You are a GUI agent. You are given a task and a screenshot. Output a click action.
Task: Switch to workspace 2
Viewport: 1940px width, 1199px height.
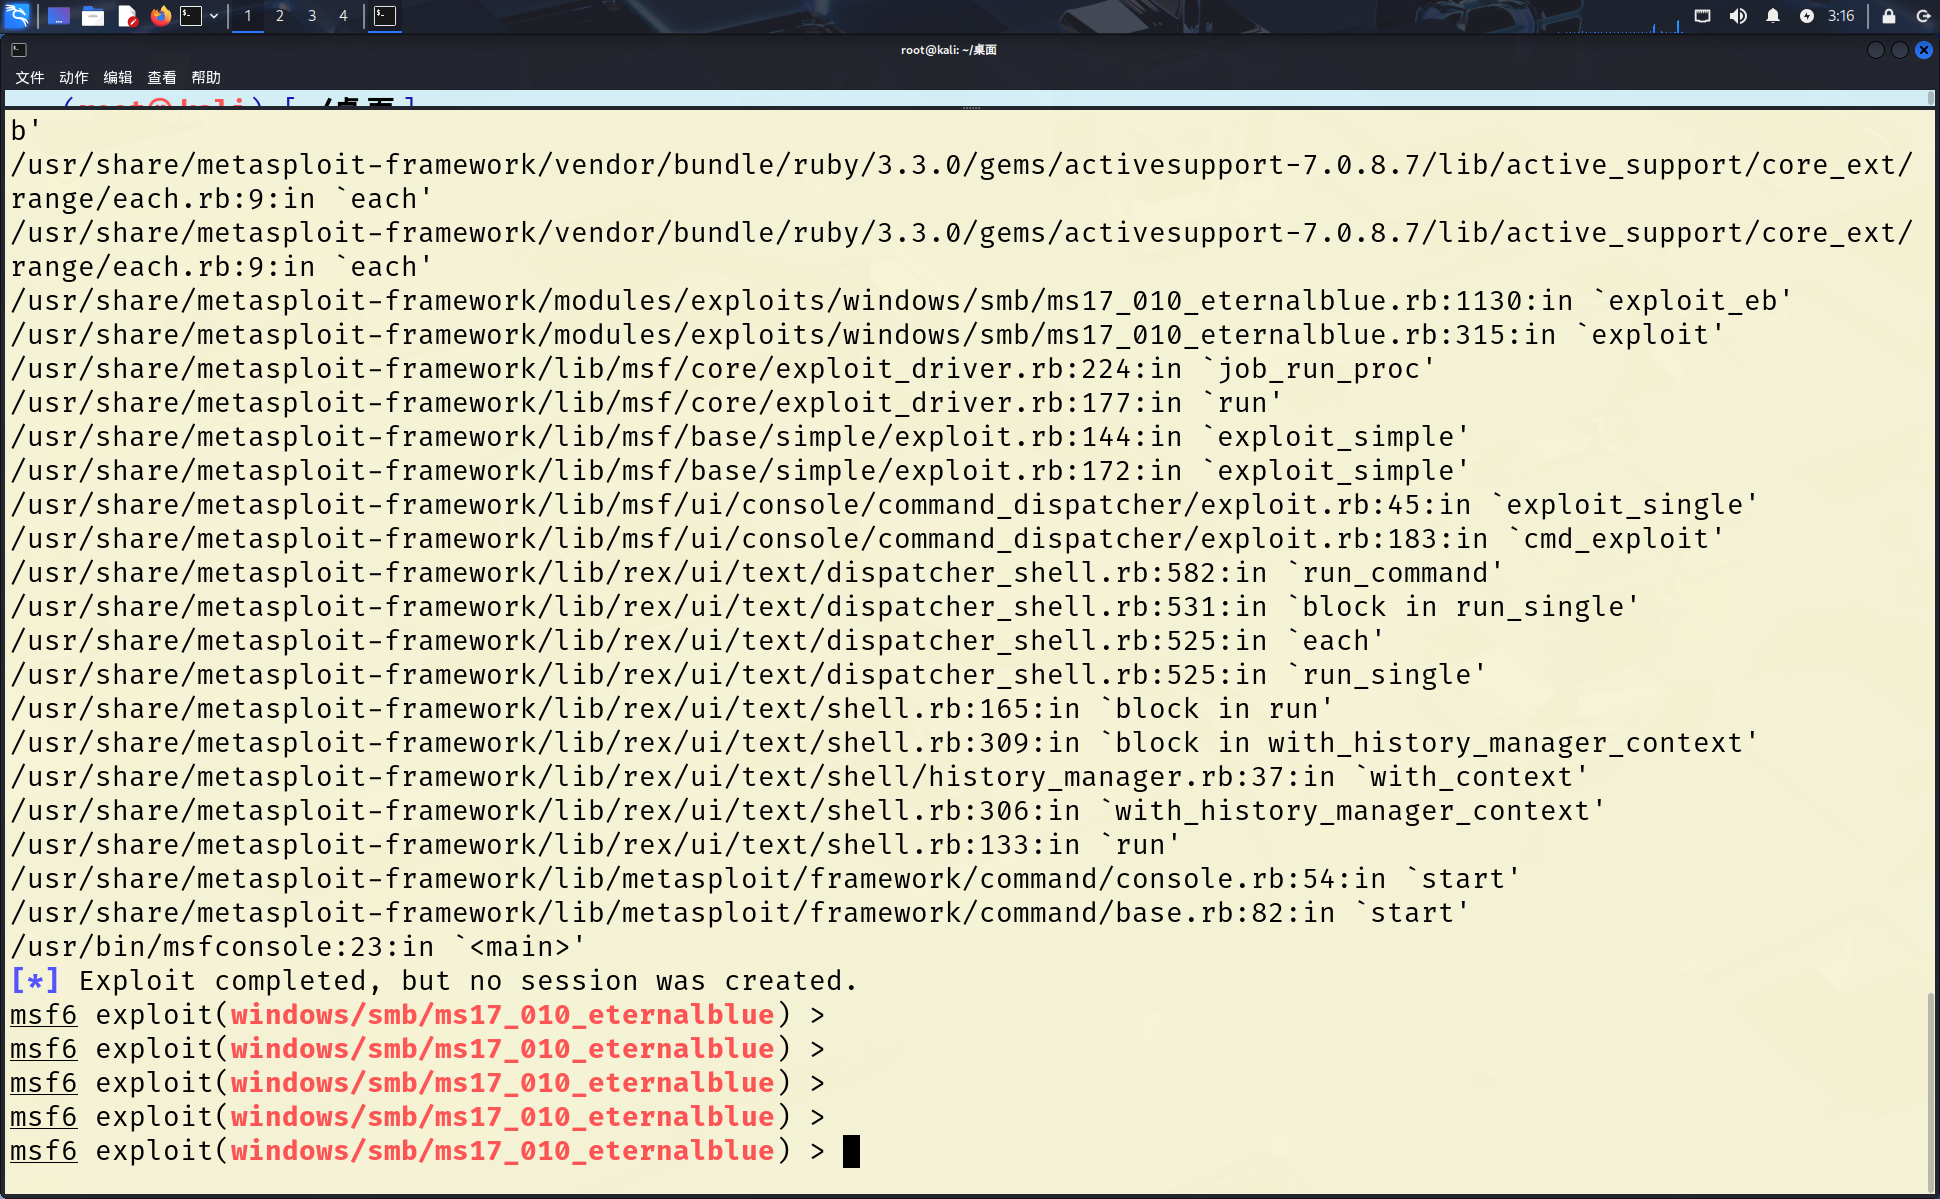280,16
